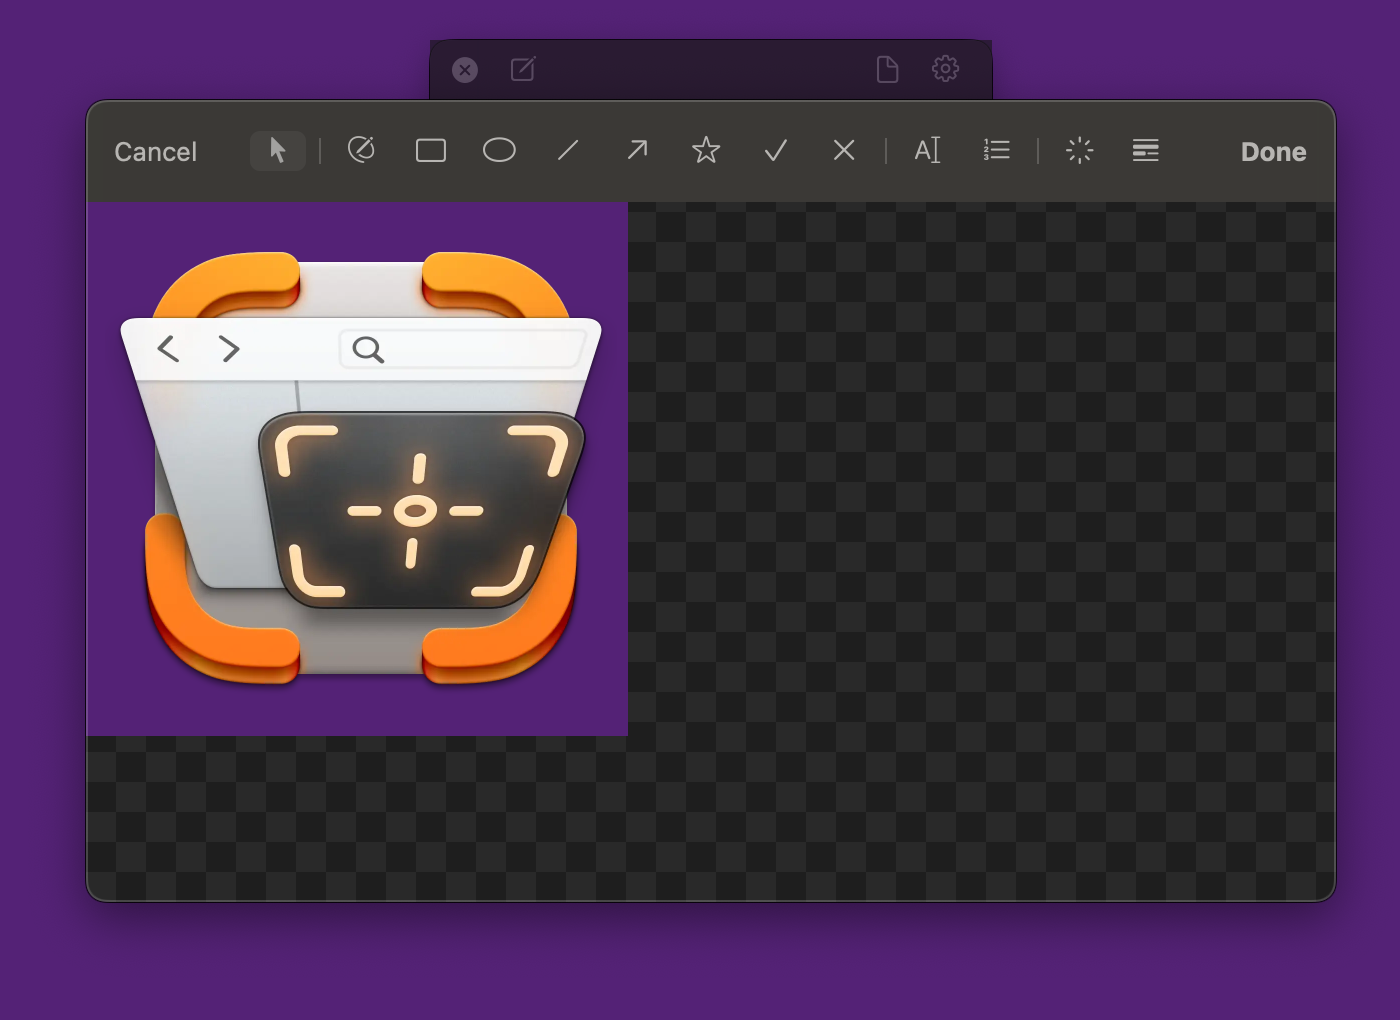Screen dimensions: 1400x1020
Task: Select the arrow pointer selection tool
Action: coord(278,151)
